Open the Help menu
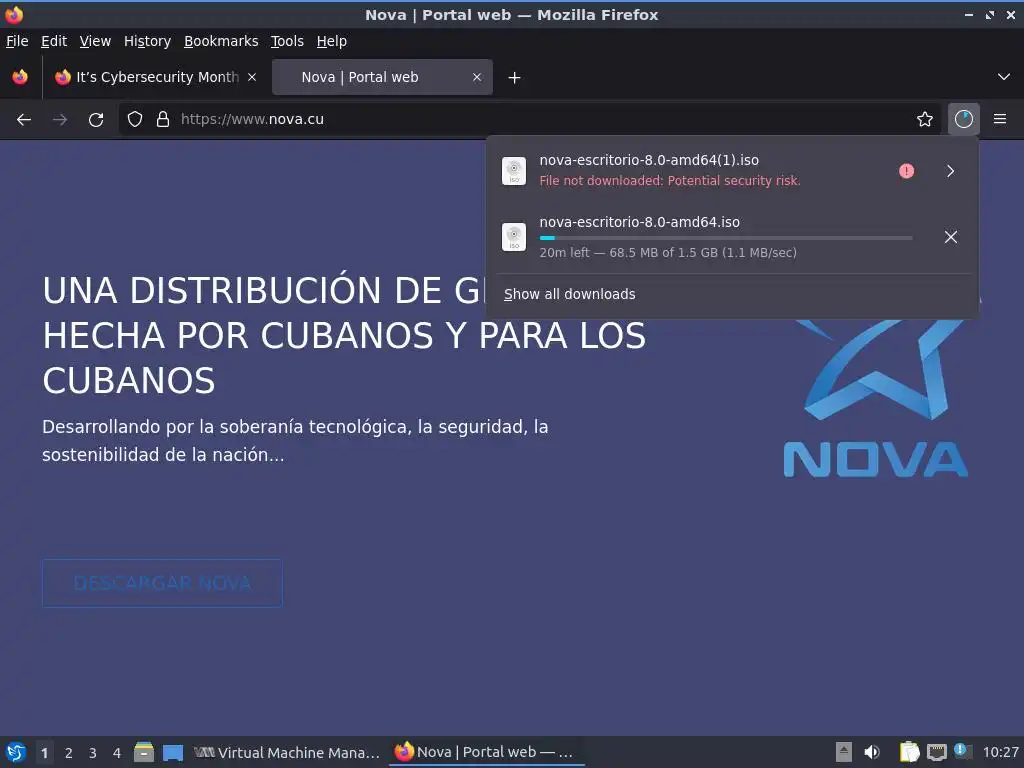This screenshot has width=1024, height=768. point(332,41)
